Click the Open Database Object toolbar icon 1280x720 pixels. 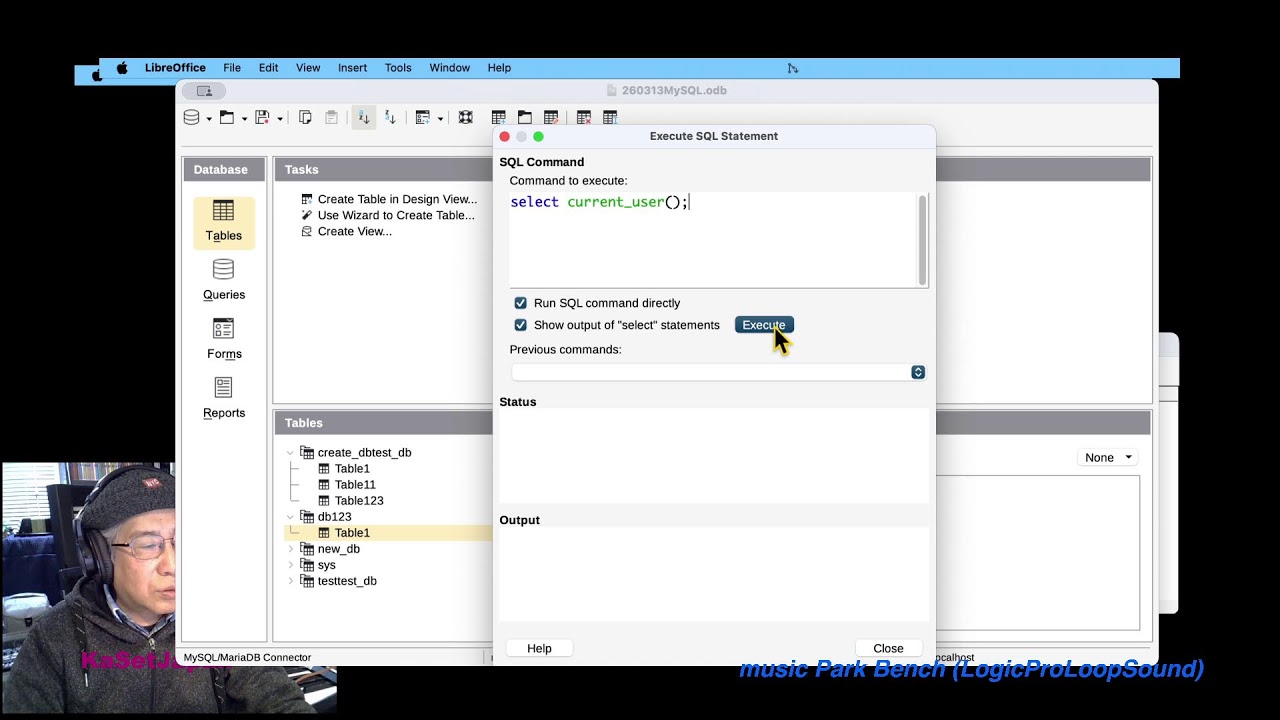525,117
